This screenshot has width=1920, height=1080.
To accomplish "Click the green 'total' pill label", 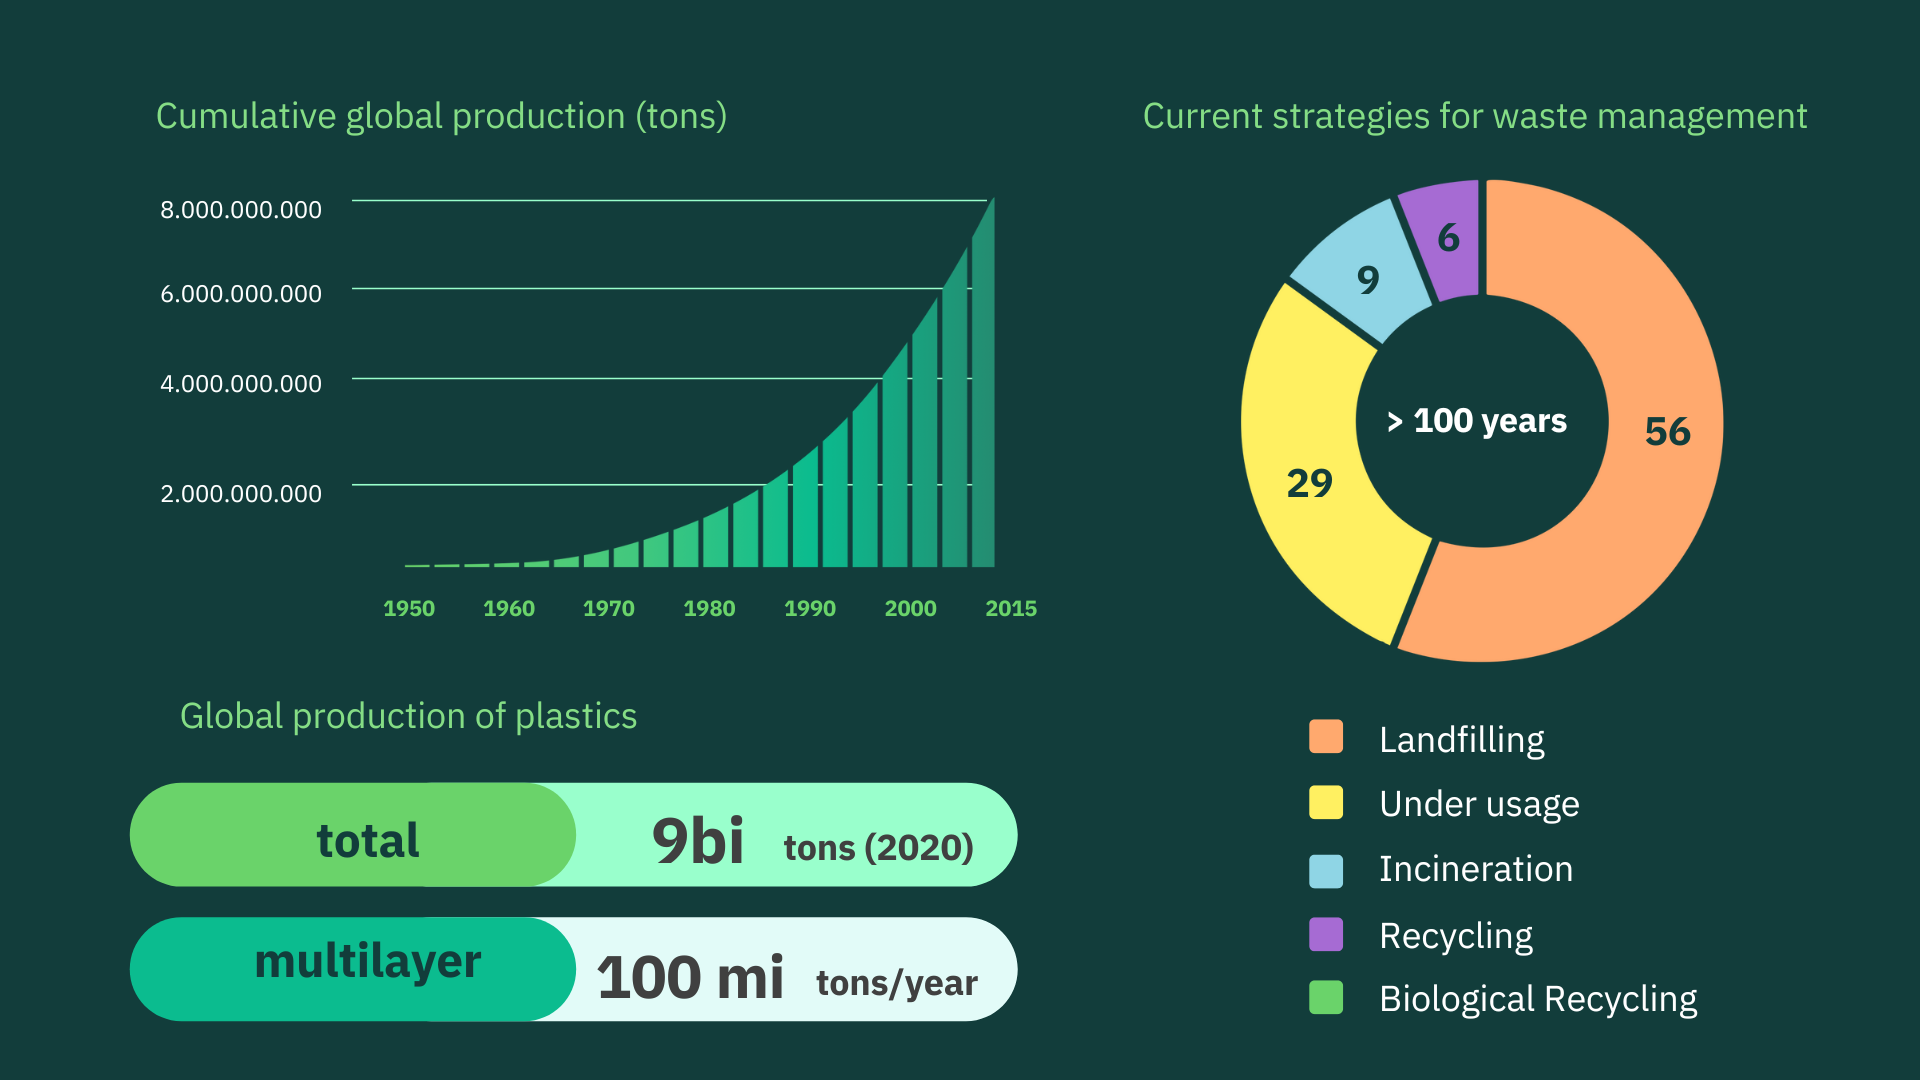I will click(x=367, y=839).
